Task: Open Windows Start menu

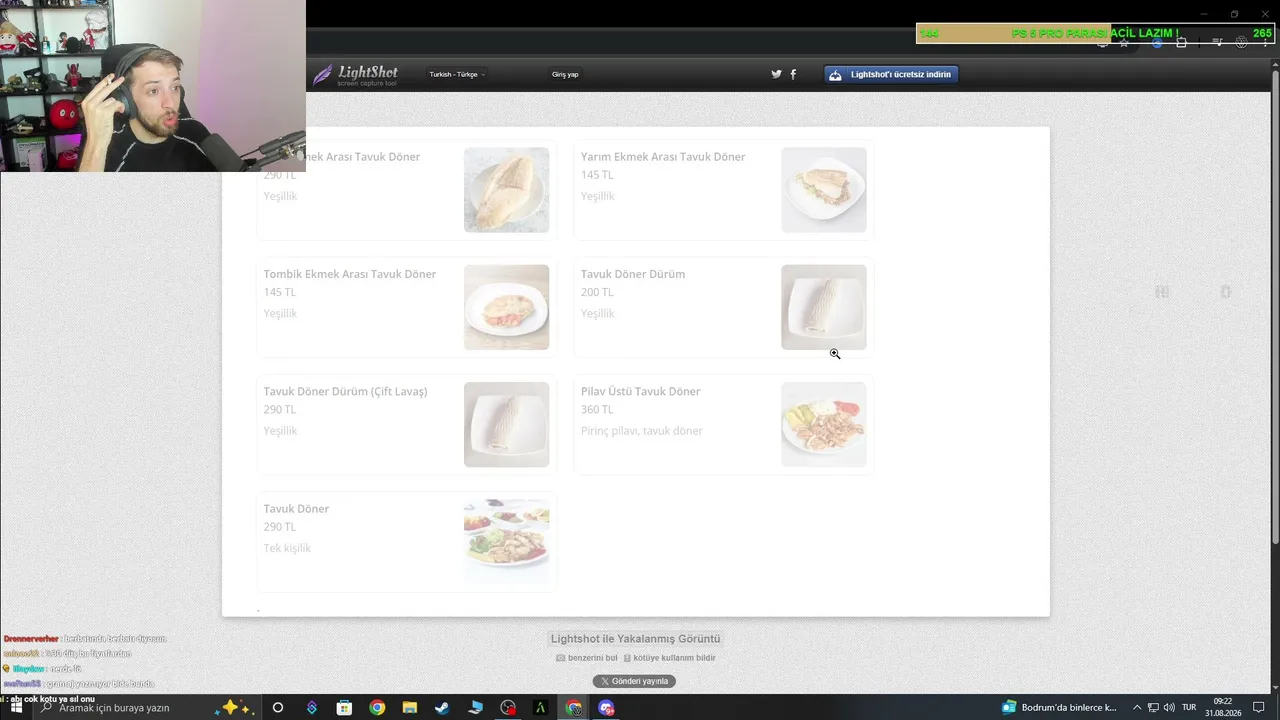Action: 15,707
